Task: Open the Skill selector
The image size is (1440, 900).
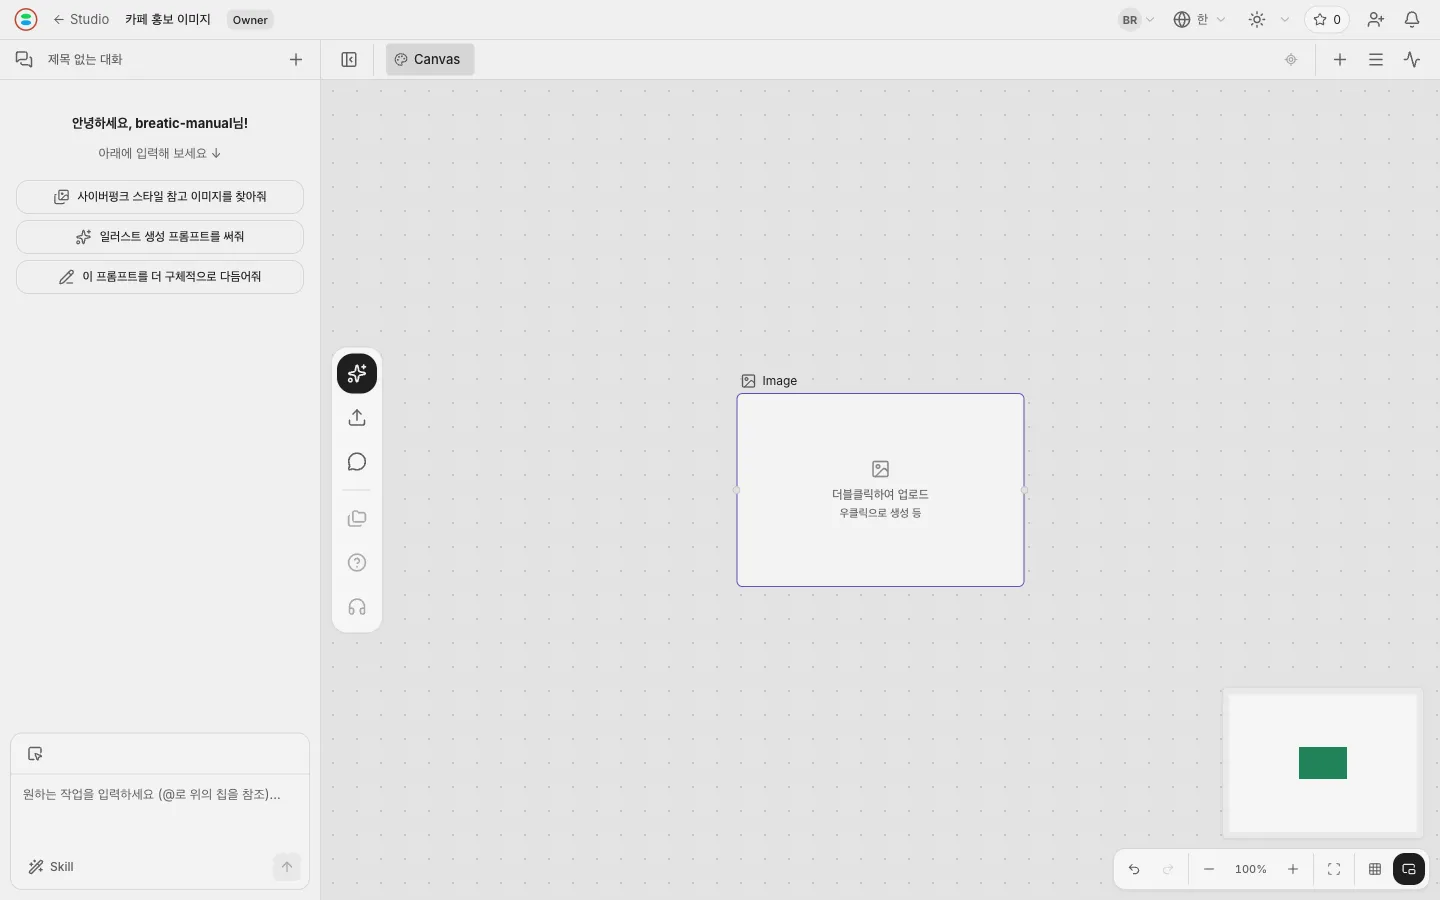Action: coord(51,867)
